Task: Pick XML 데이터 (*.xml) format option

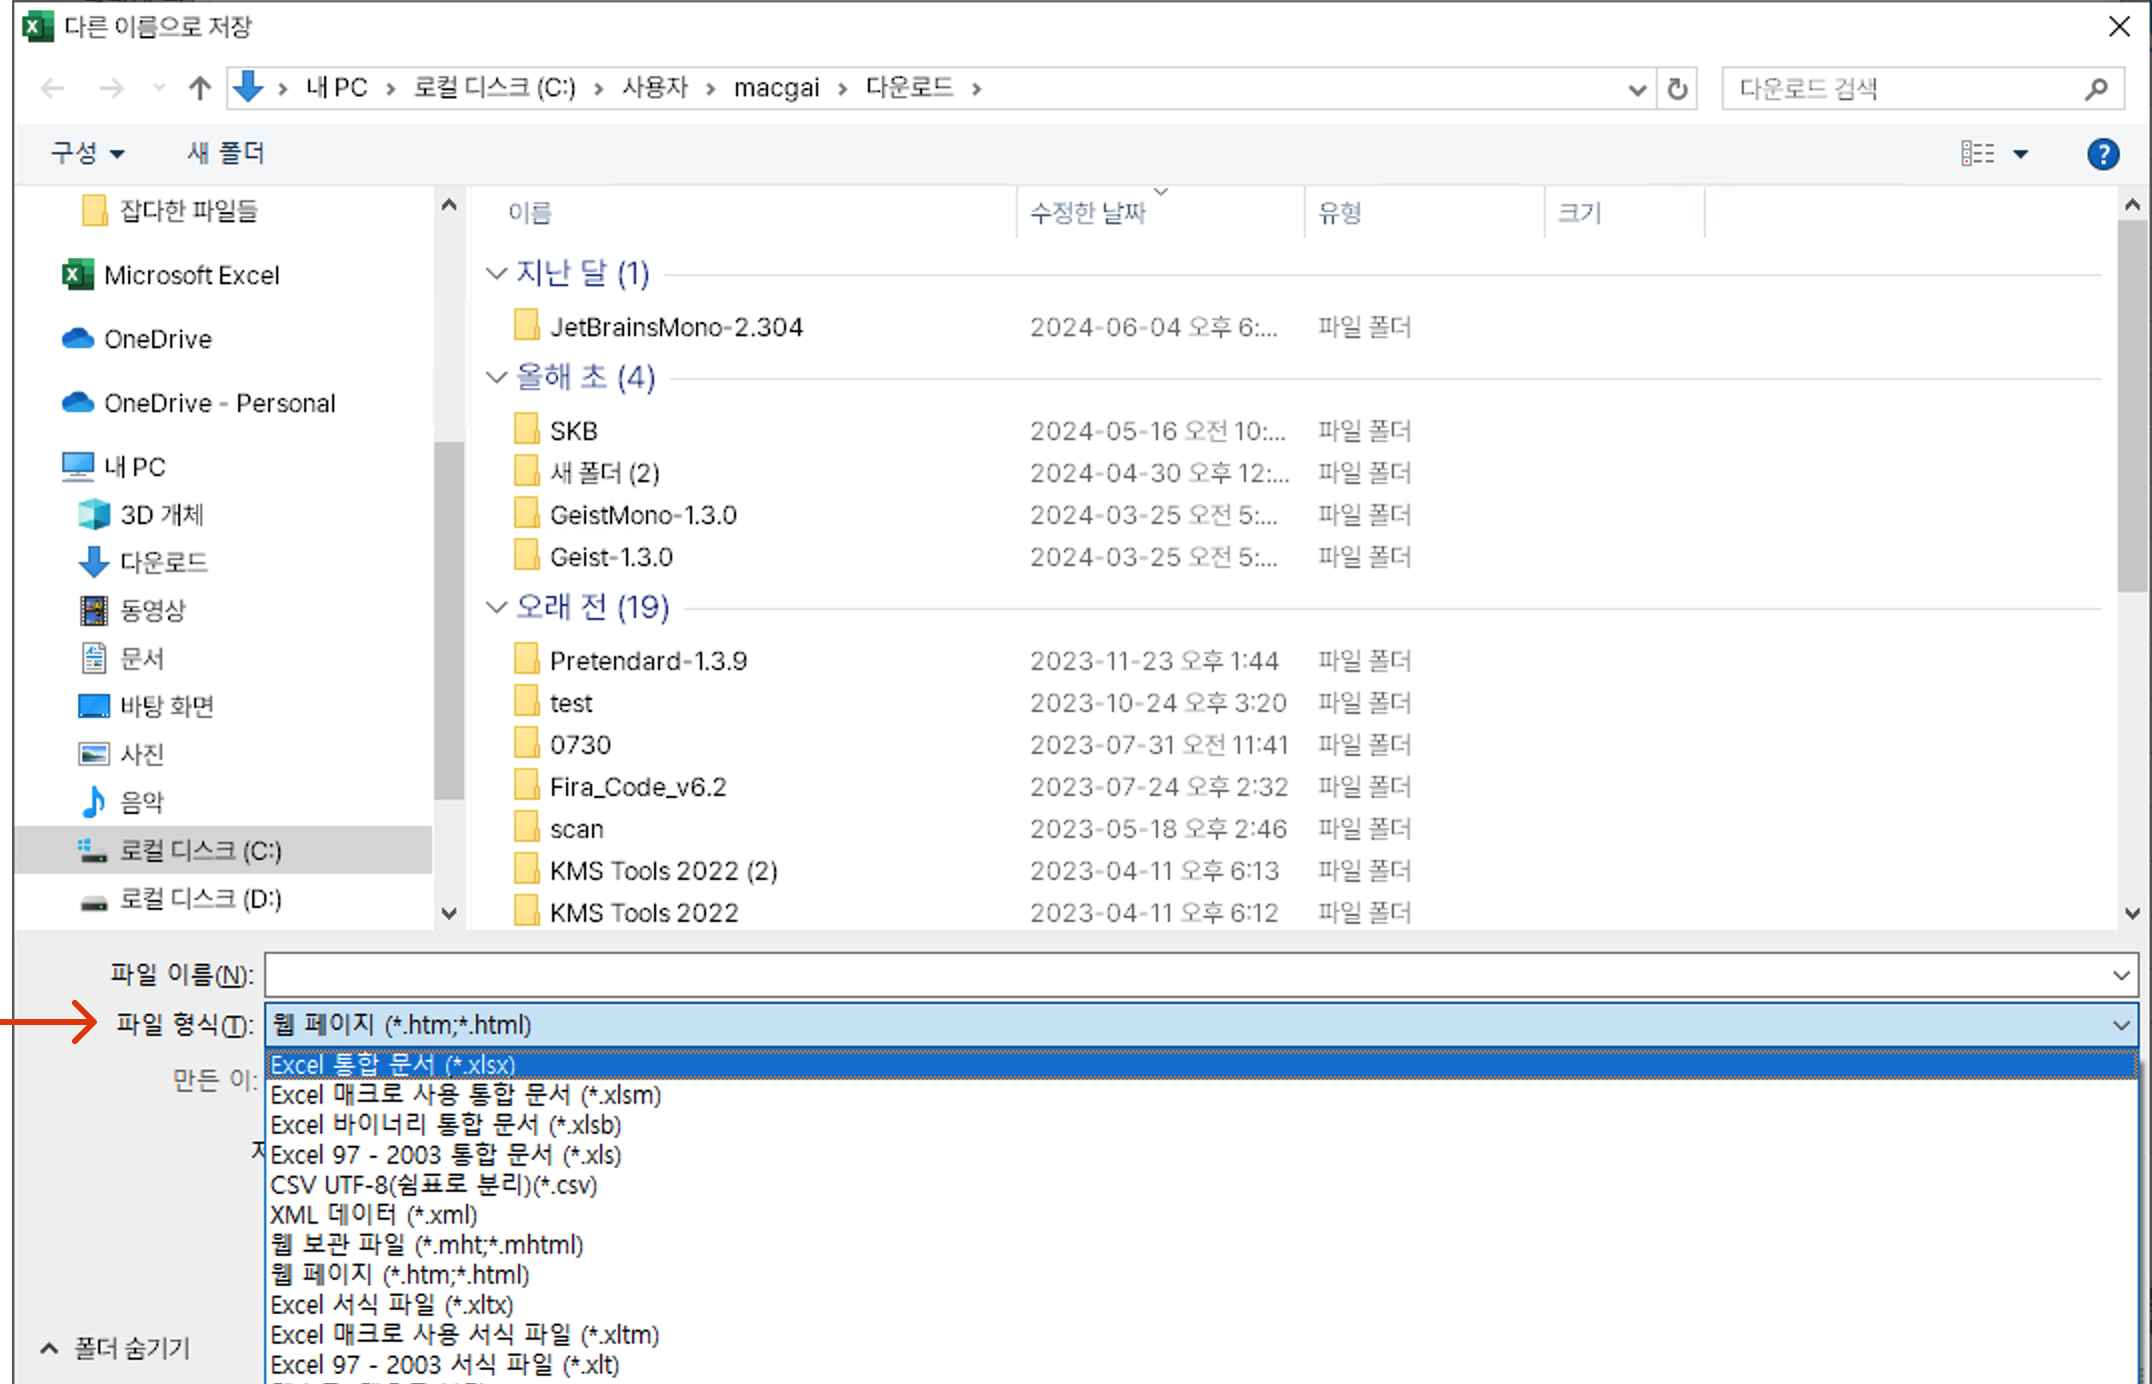Action: (373, 1215)
